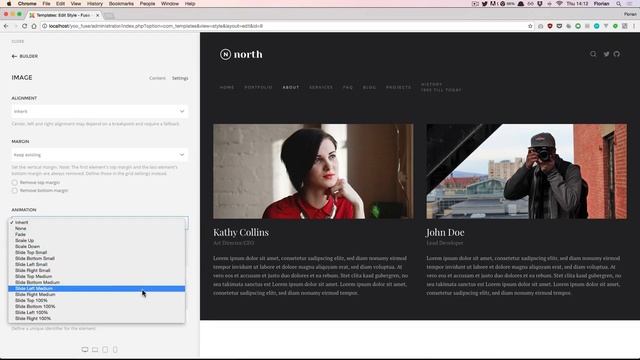Open Twitter icon in macOS menu bar
Viewport: 640px width, 360px height.
pyautogui.click(x=484, y=4)
